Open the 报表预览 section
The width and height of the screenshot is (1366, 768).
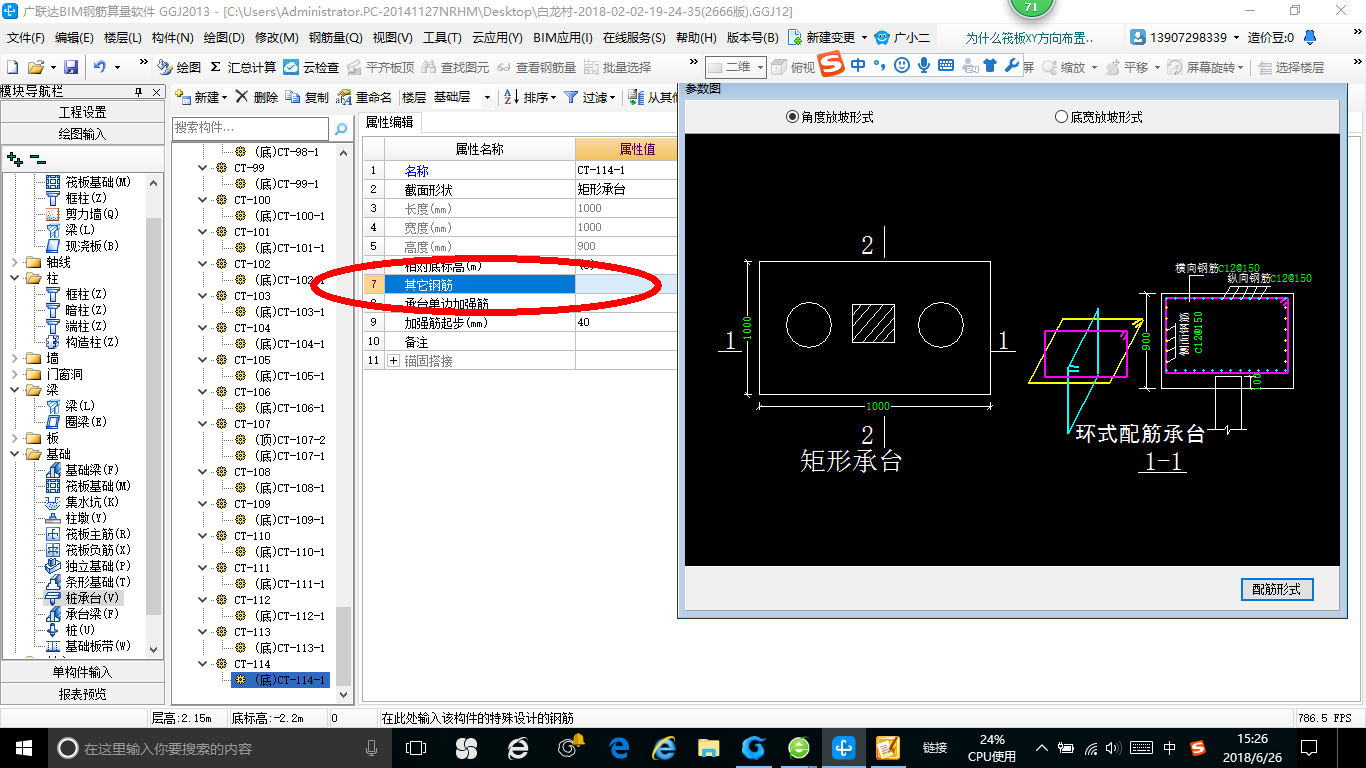83,694
